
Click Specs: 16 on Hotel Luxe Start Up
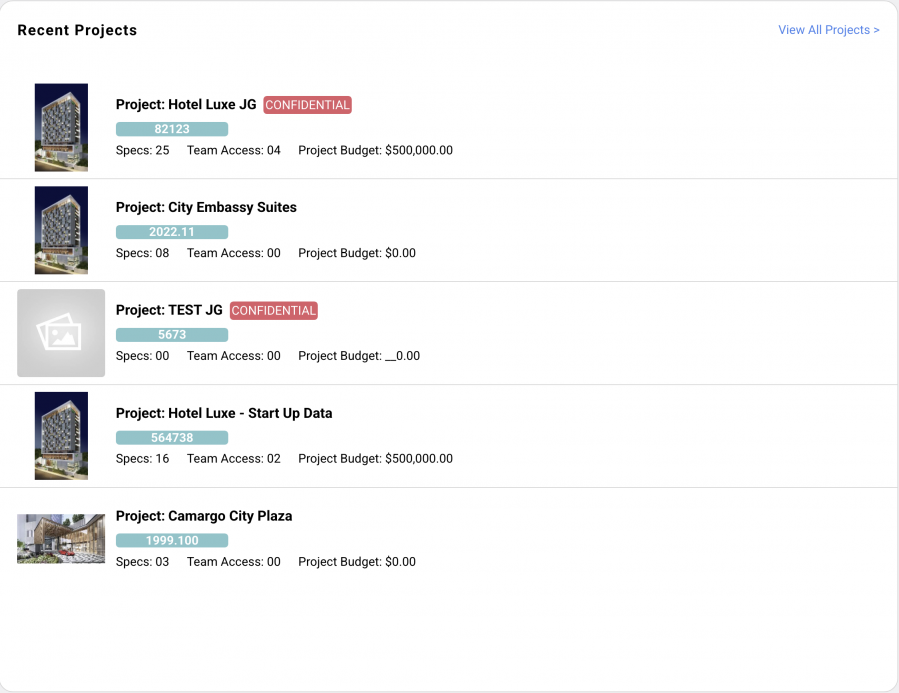click(142, 459)
